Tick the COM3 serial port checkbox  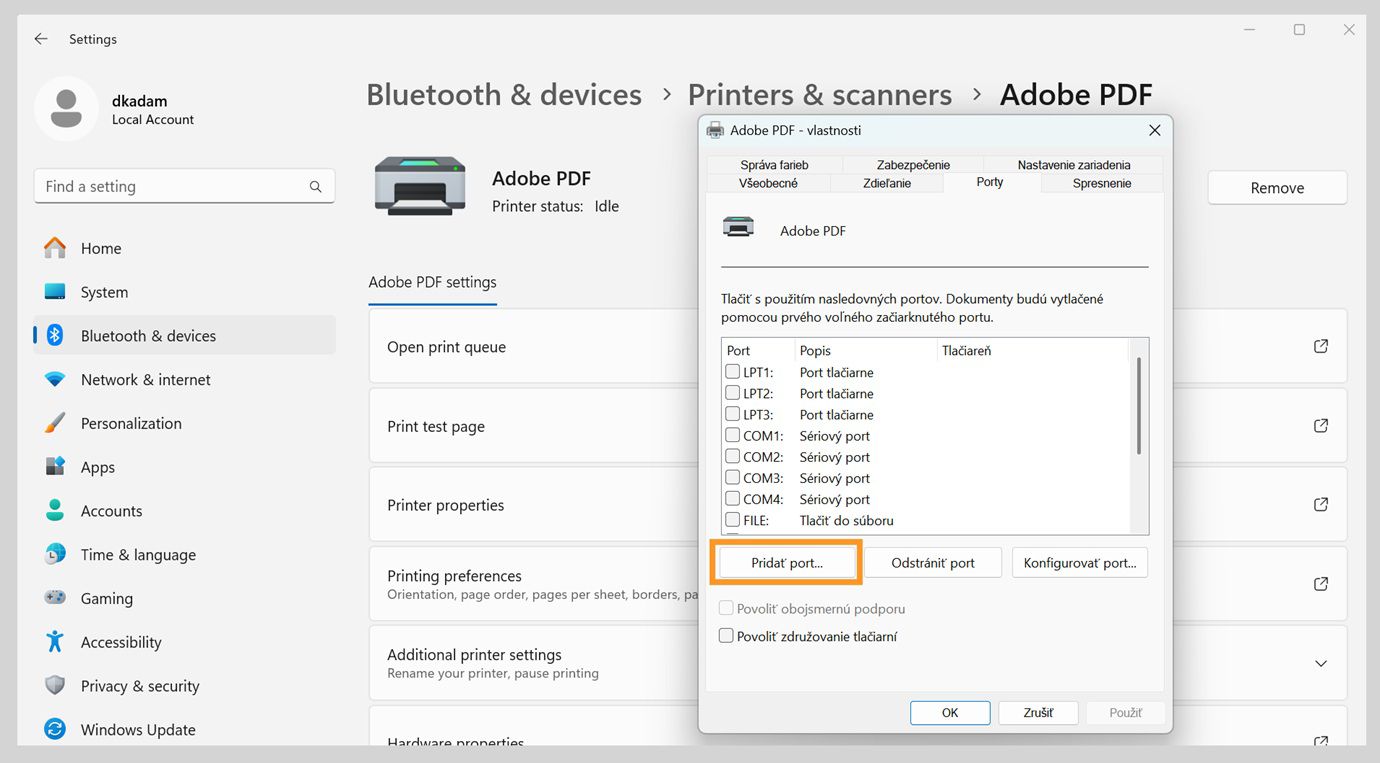[733, 478]
